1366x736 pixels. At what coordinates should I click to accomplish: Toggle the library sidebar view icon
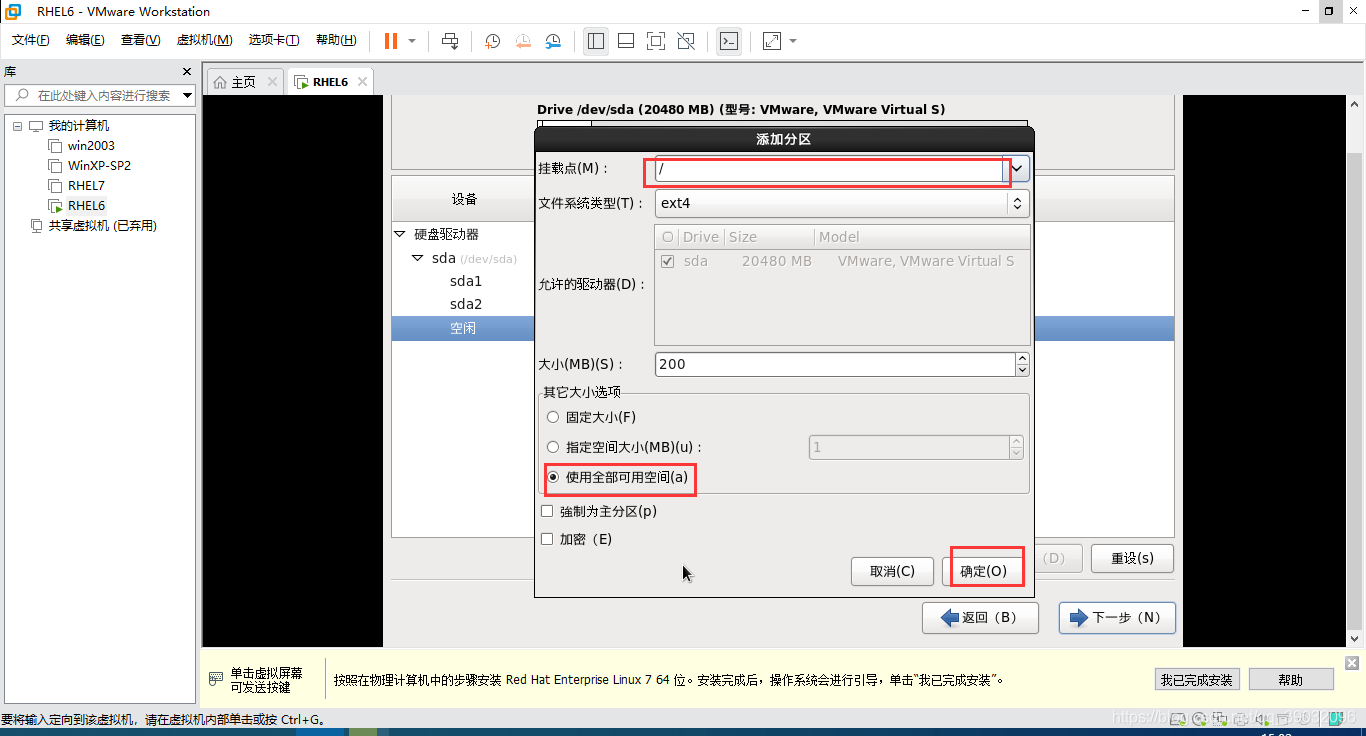tap(596, 41)
